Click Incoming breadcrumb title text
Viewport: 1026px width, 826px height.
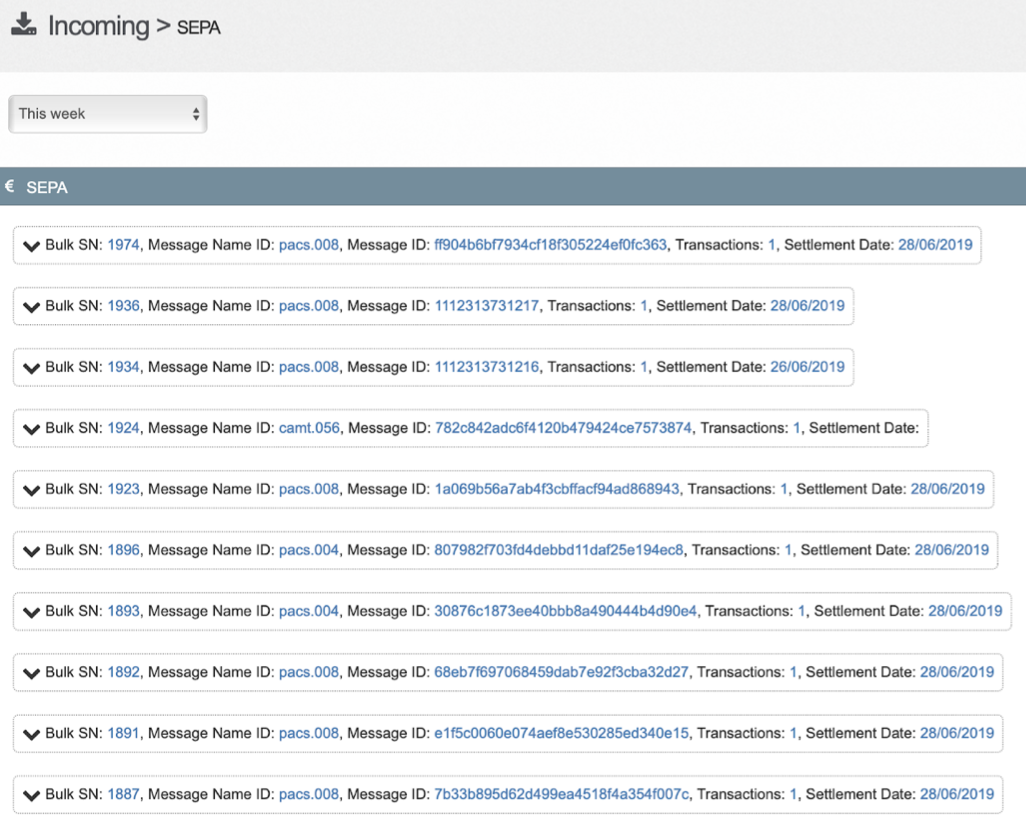coord(98,26)
